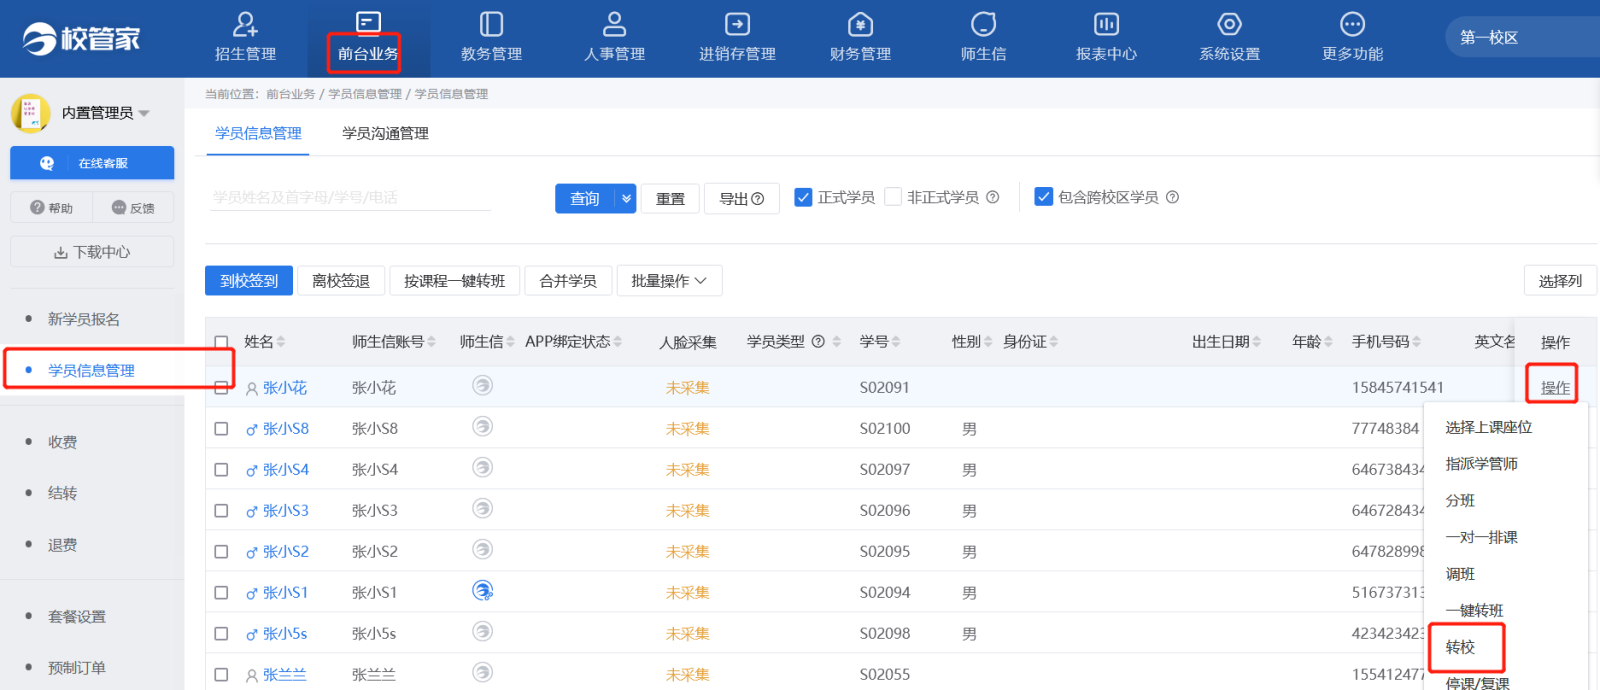Open the 招生管理 module icon

tap(245, 24)
